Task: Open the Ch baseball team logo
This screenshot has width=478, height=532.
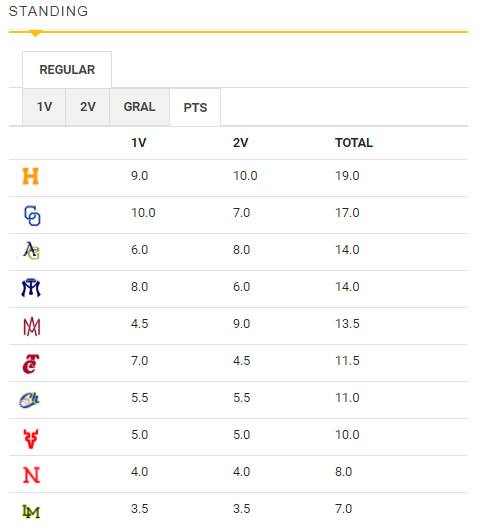Action: tap(30, 400)
